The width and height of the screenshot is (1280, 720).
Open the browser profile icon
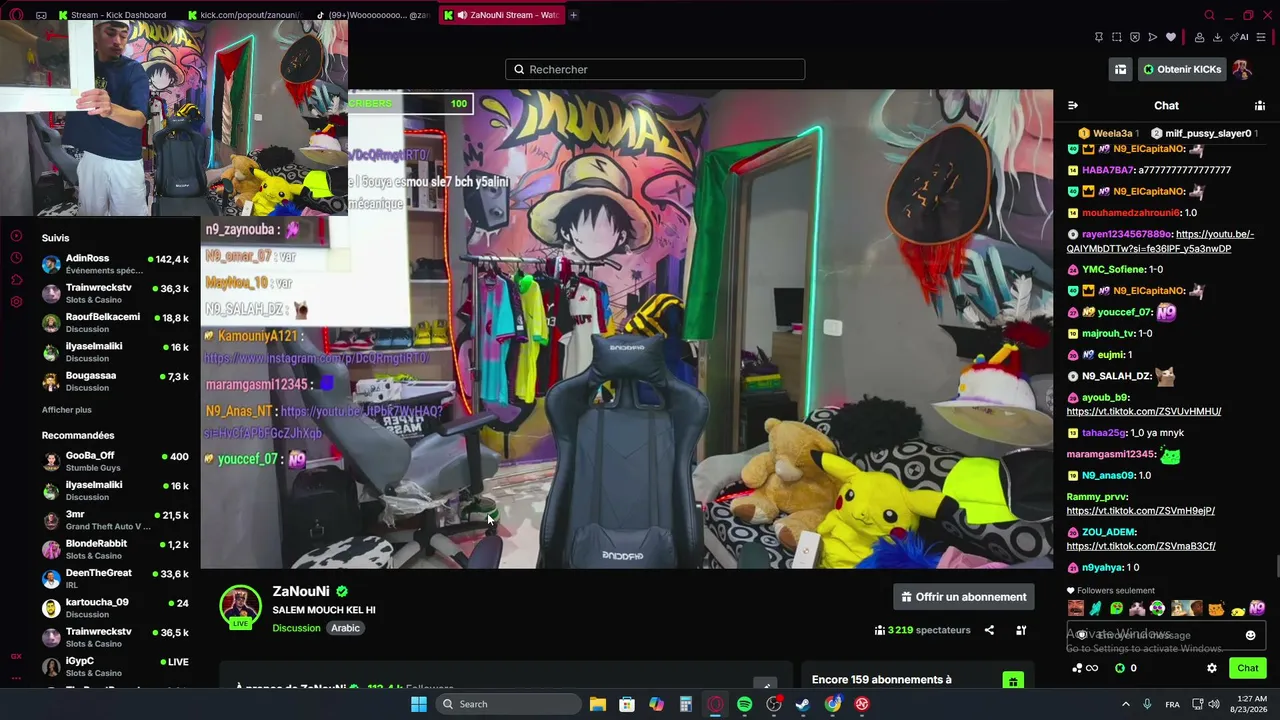[x=1199, y=37]
